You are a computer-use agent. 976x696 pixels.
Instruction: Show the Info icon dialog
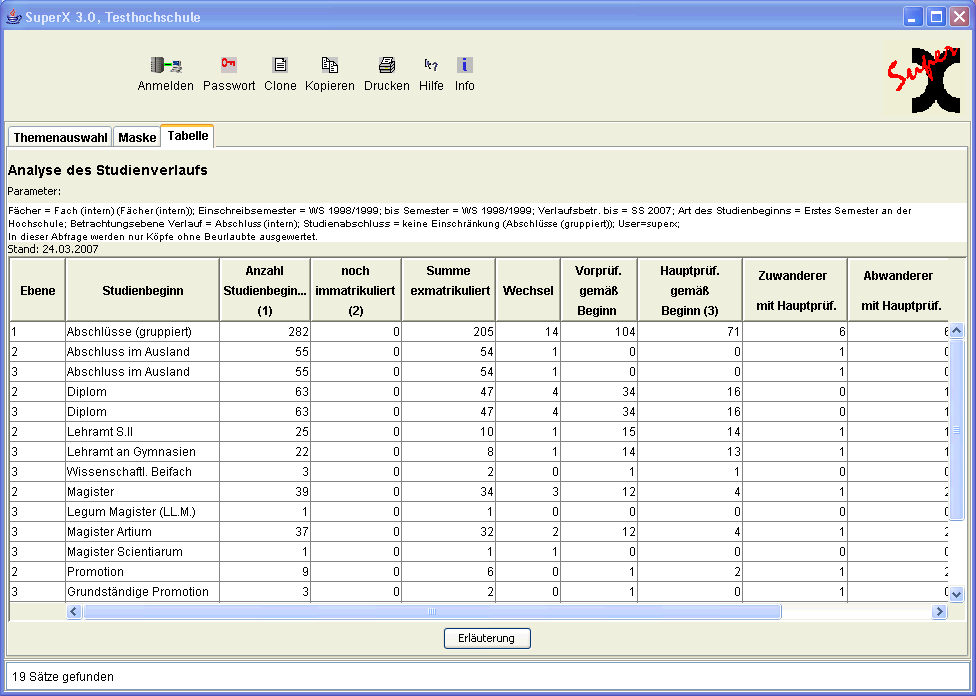pos(464,66)
